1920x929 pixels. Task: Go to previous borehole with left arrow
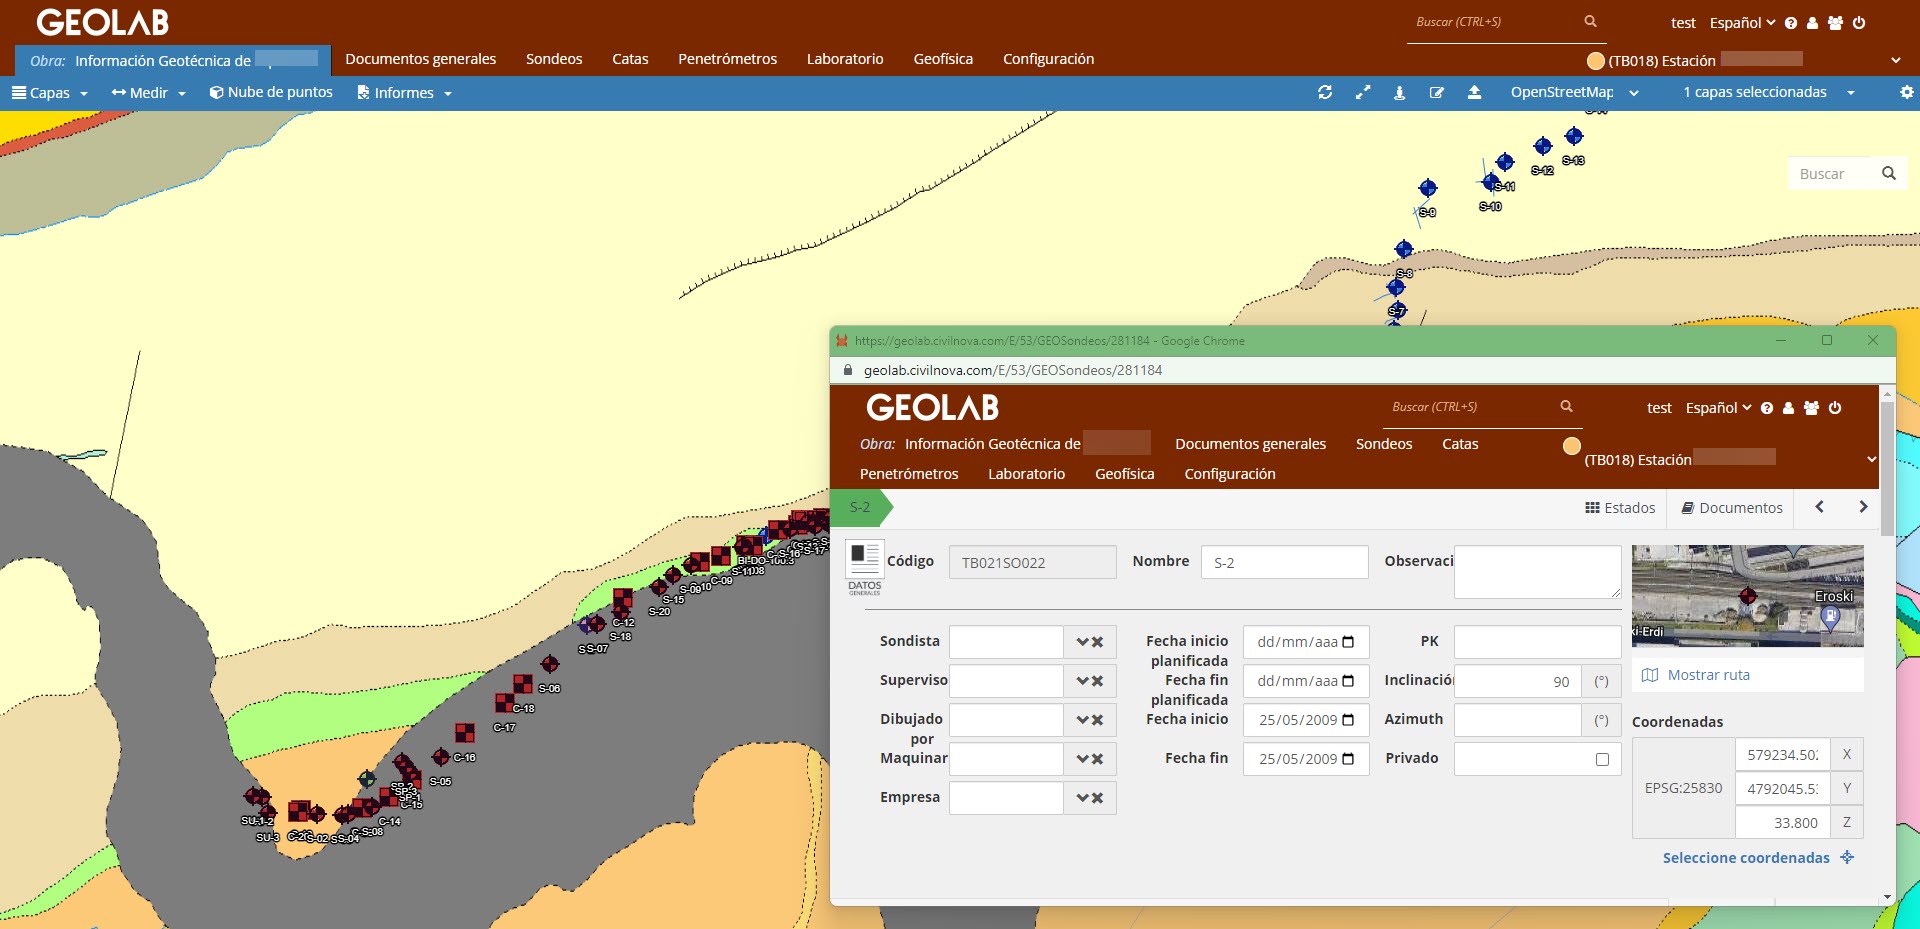(1819, 507)
